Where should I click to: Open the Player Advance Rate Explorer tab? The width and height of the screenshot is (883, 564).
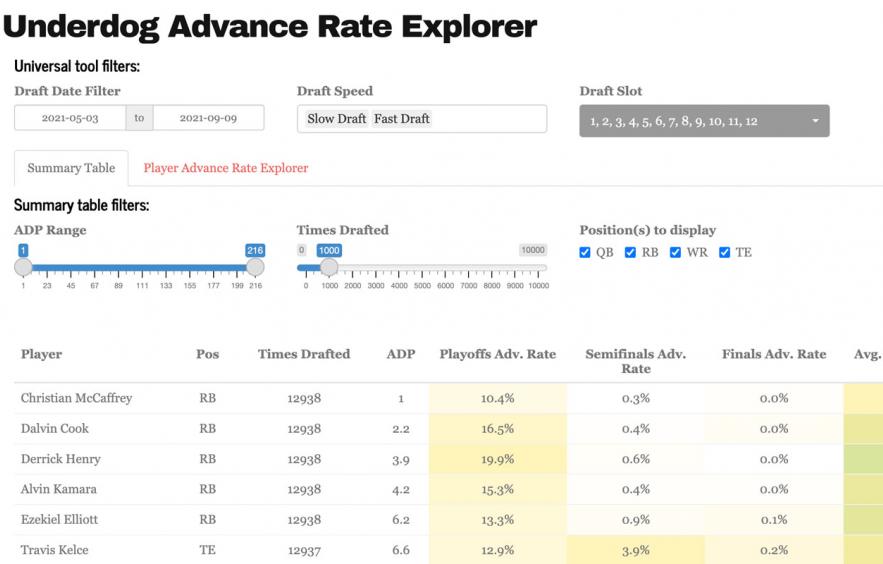point(226,168)
